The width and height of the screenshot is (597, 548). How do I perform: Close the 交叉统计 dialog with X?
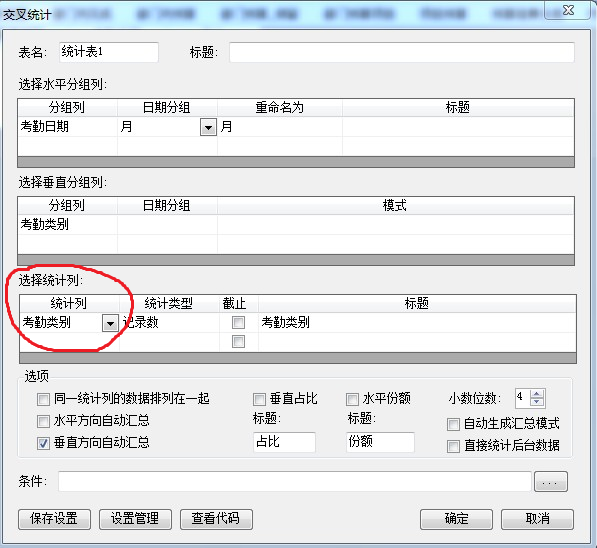tap(568, 10)
